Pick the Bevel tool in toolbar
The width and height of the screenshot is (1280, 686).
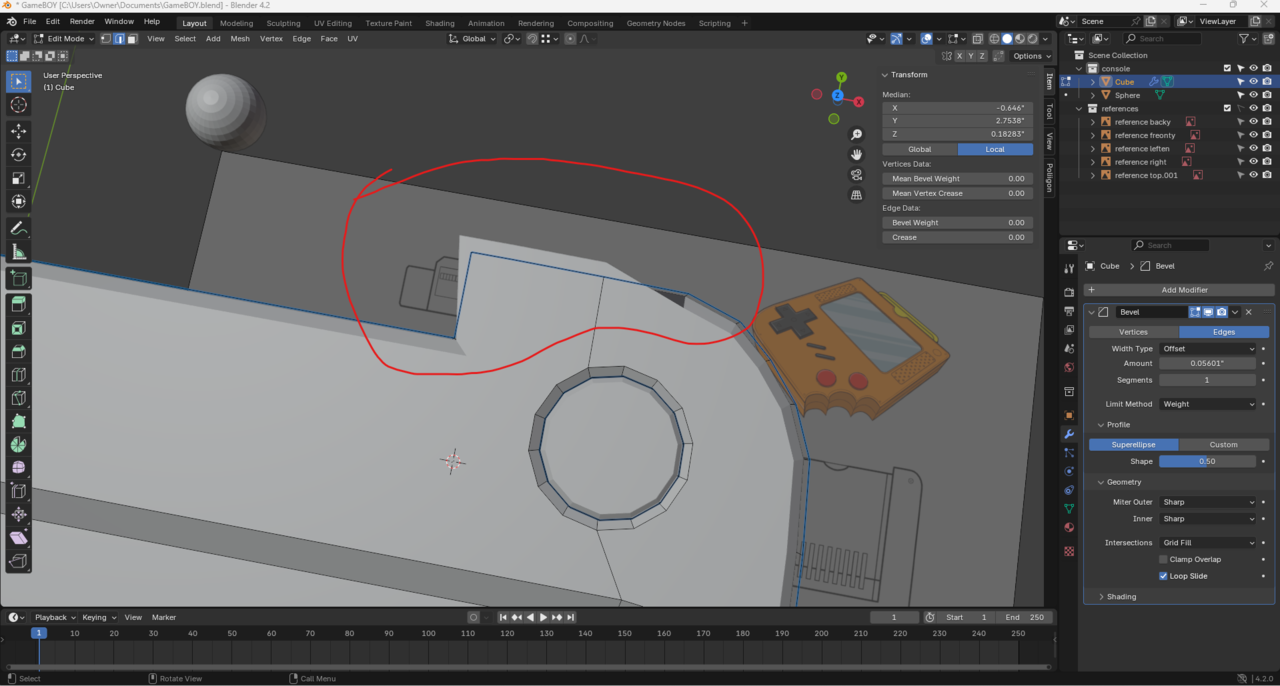[18, 351]
